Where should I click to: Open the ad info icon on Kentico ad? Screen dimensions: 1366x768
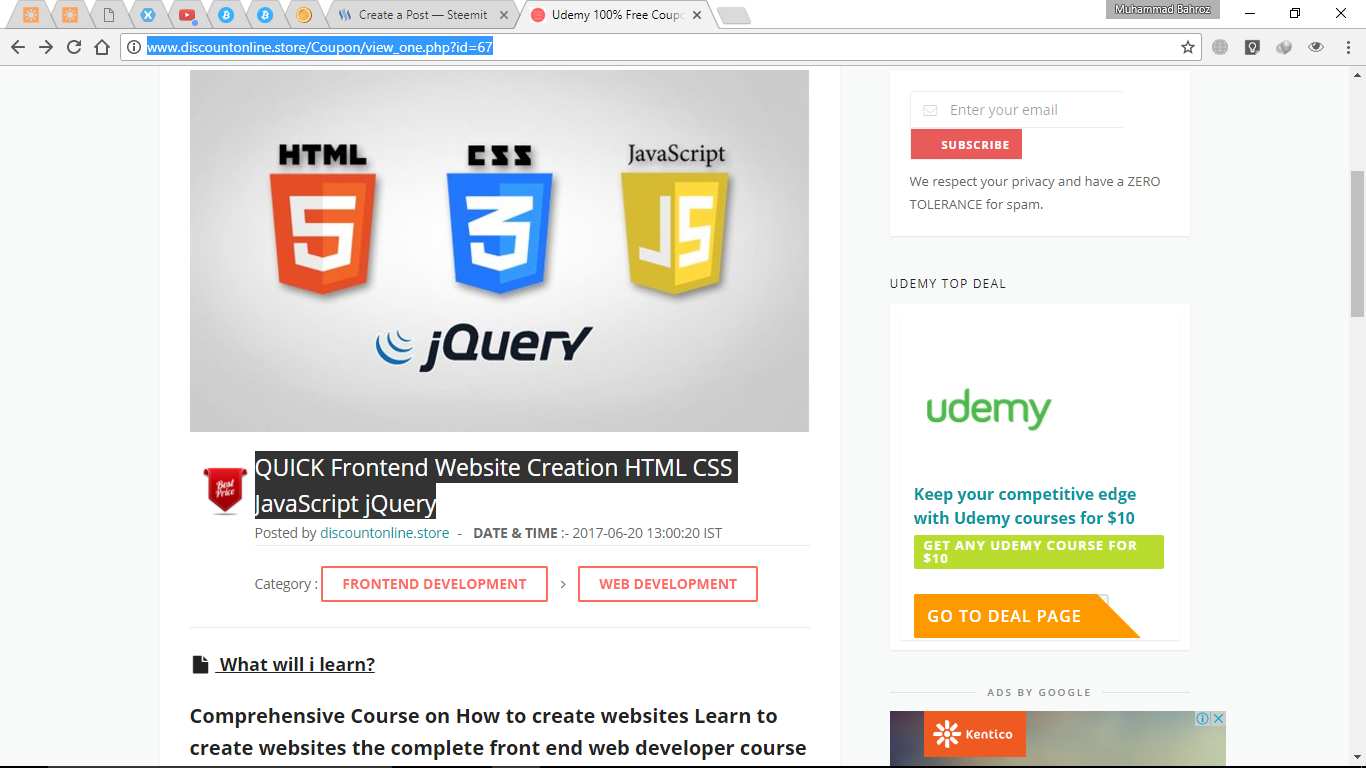[x=1203, y=718]
